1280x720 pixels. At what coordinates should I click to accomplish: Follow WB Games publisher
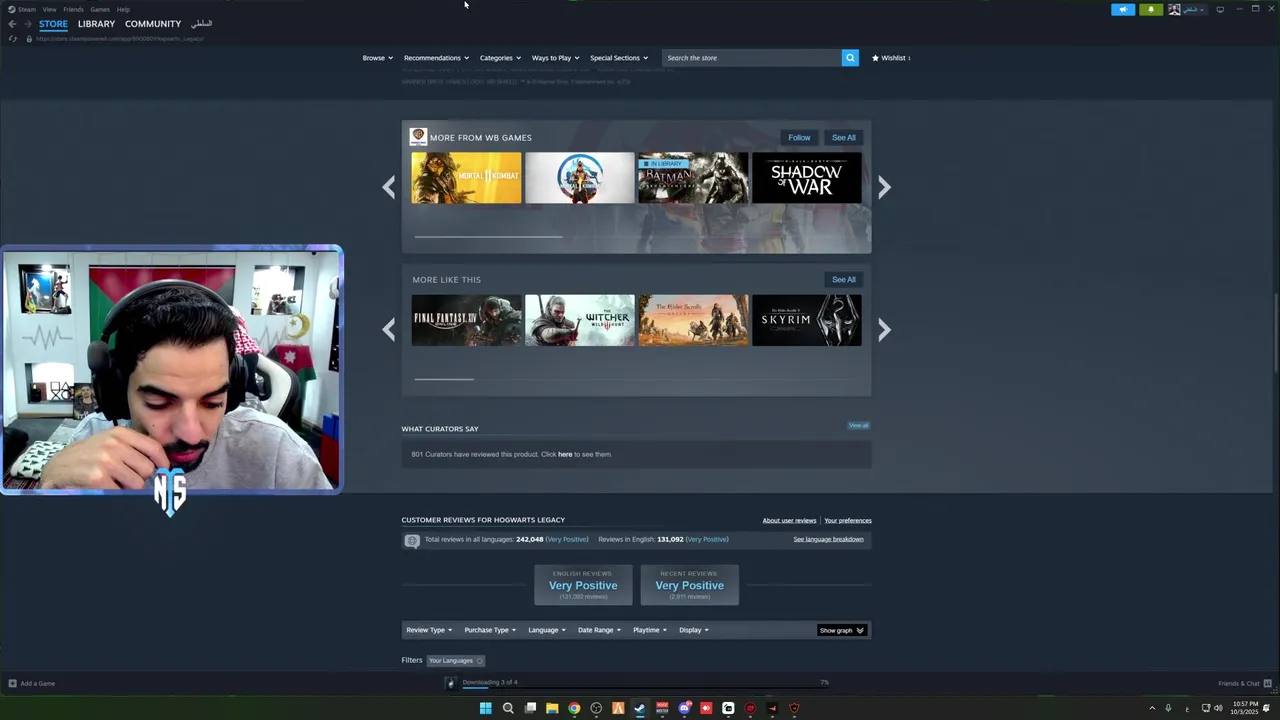click(799, 138)
